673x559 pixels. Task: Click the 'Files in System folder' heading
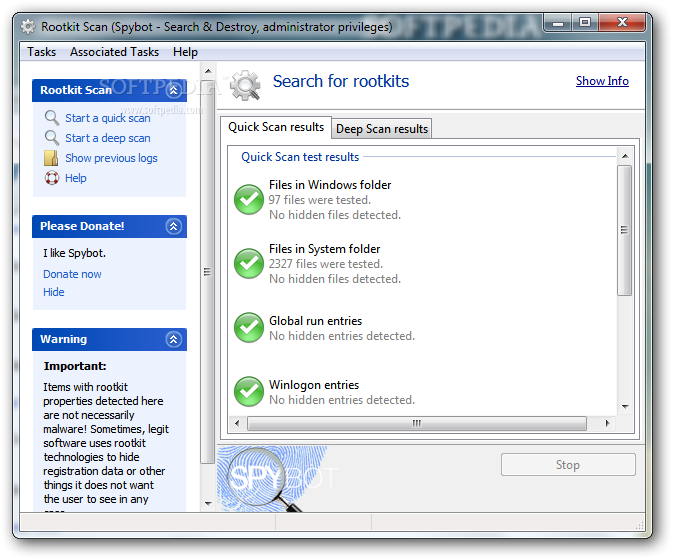[x=324, y=249]
